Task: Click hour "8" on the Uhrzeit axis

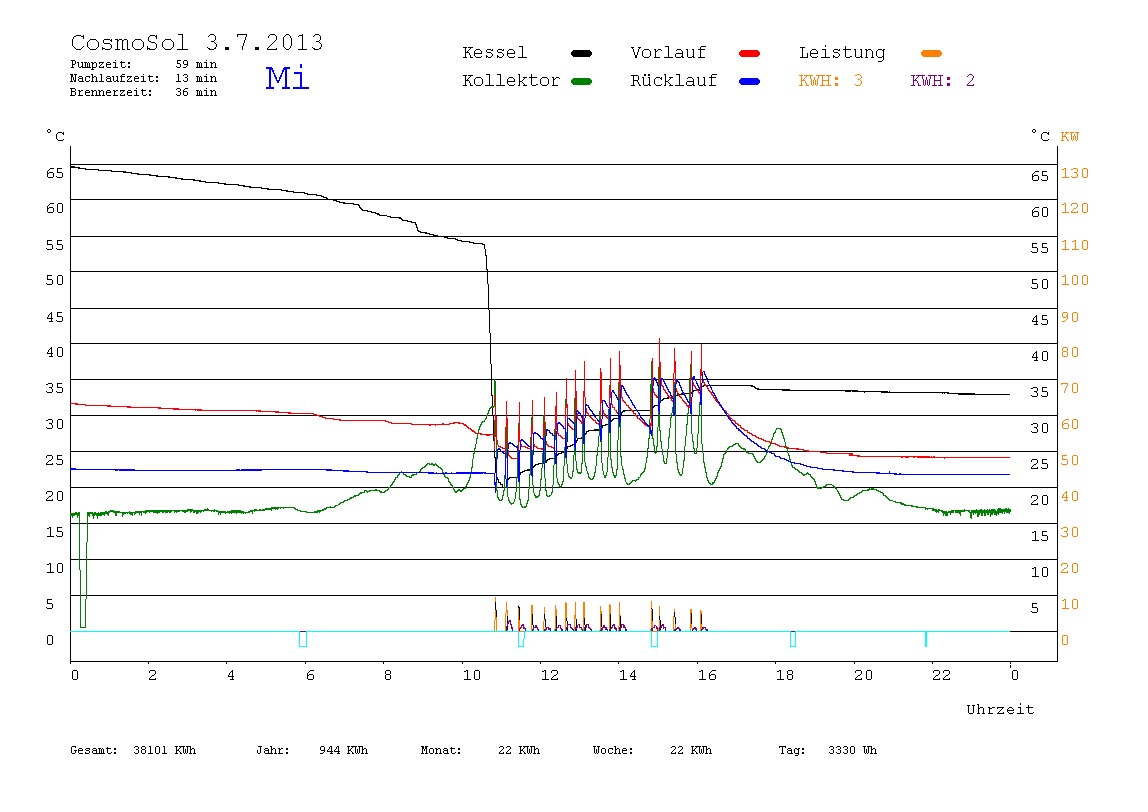Action: (388, 675)
